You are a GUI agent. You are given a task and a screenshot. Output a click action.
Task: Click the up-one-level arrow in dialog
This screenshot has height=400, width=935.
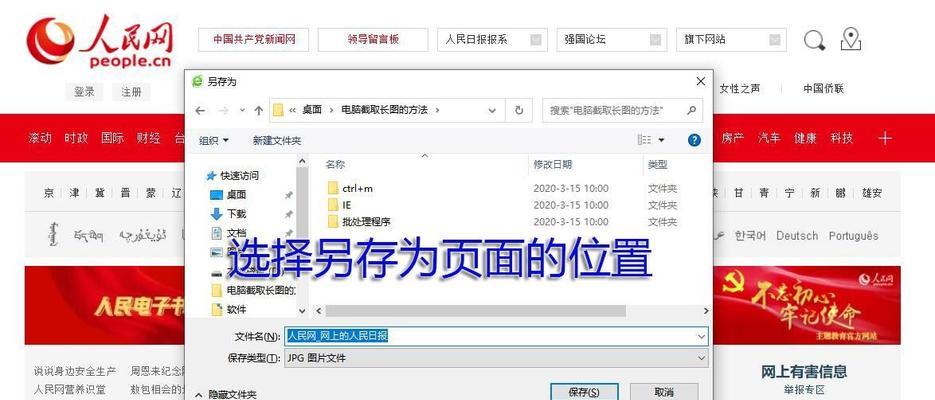click(258, 110)
